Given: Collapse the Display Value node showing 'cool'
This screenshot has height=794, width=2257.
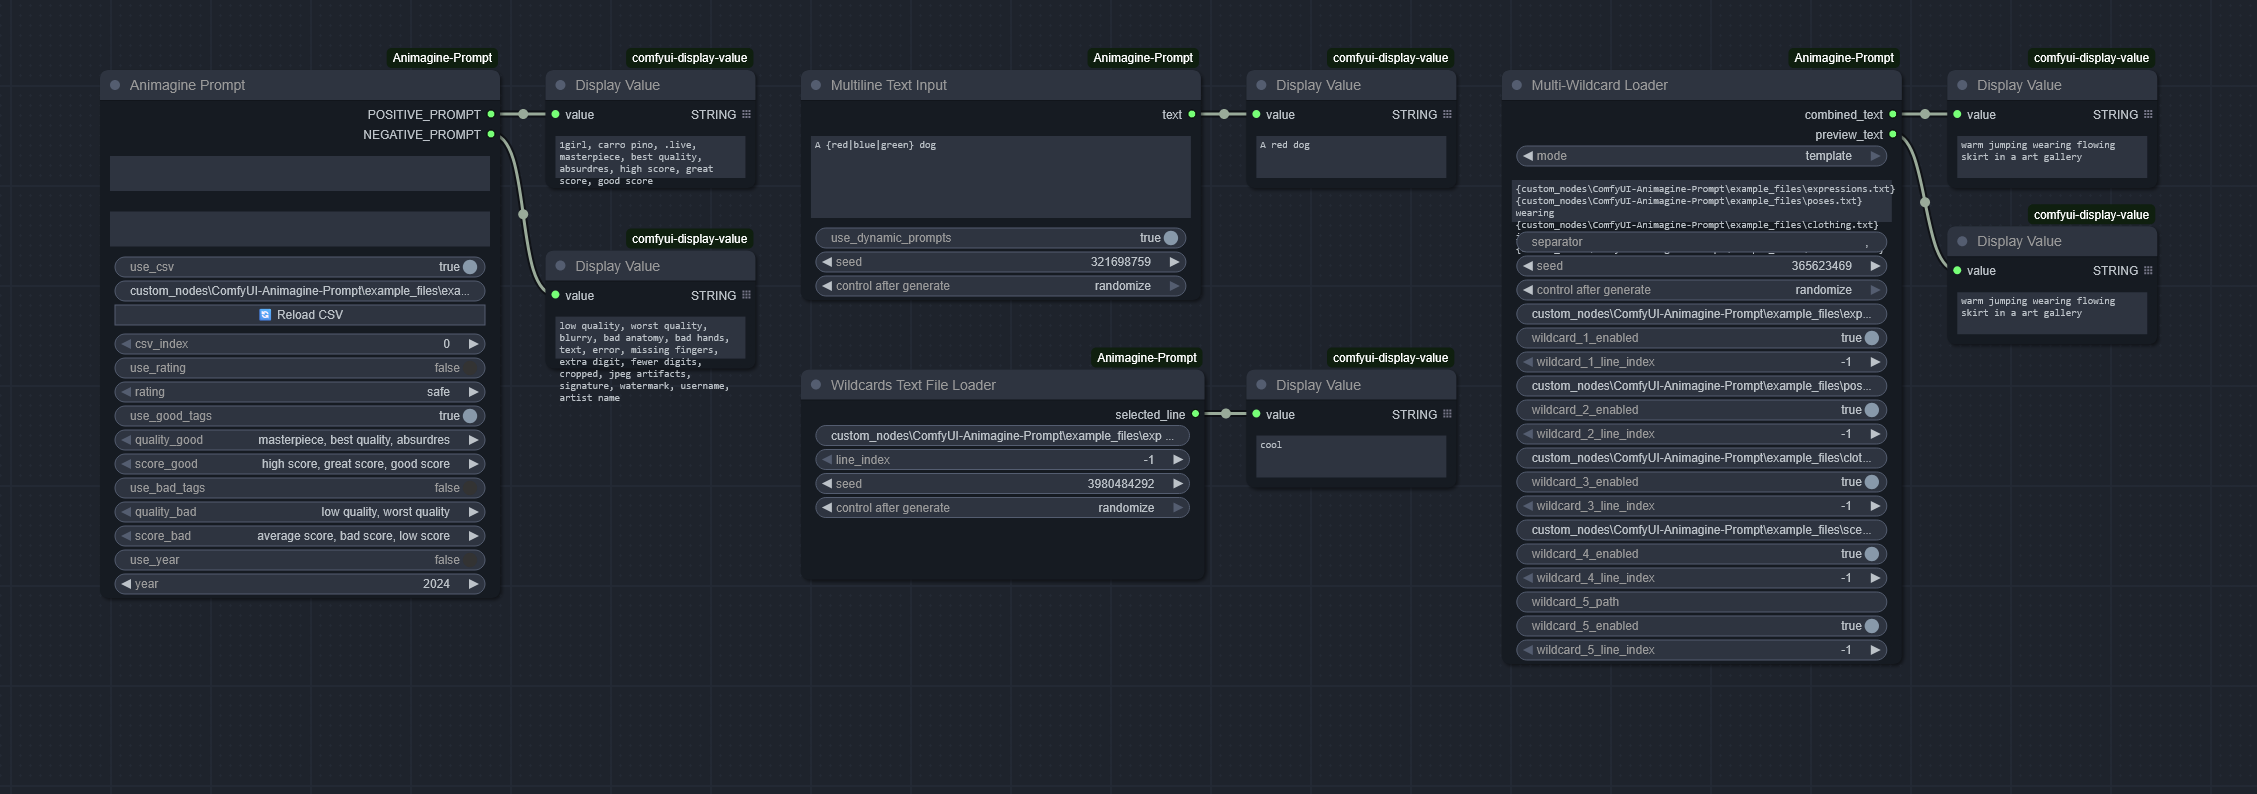Looking at the screenshot, I should point(1261,385).
